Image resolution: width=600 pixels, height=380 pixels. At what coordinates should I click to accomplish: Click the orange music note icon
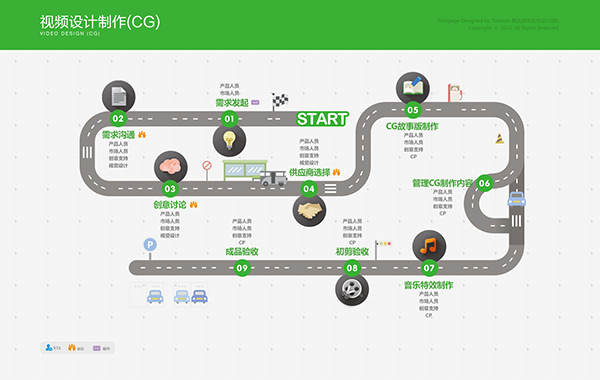(x=429, y=246)
